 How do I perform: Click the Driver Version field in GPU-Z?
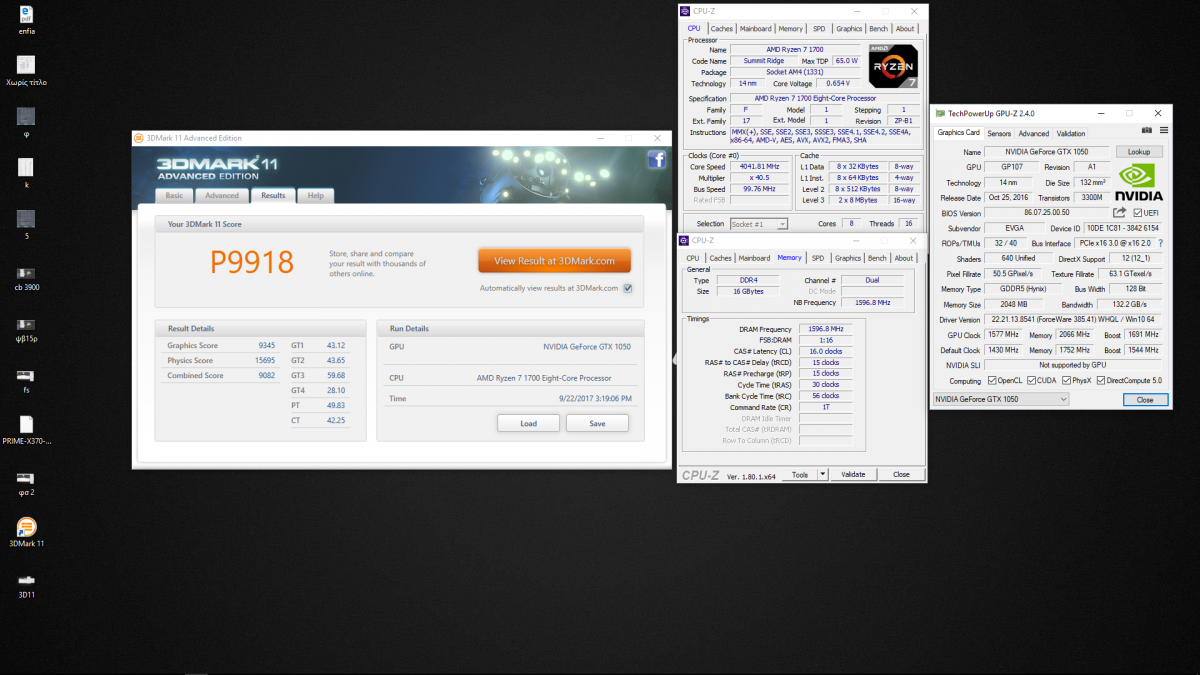(x=1074, y=319)
